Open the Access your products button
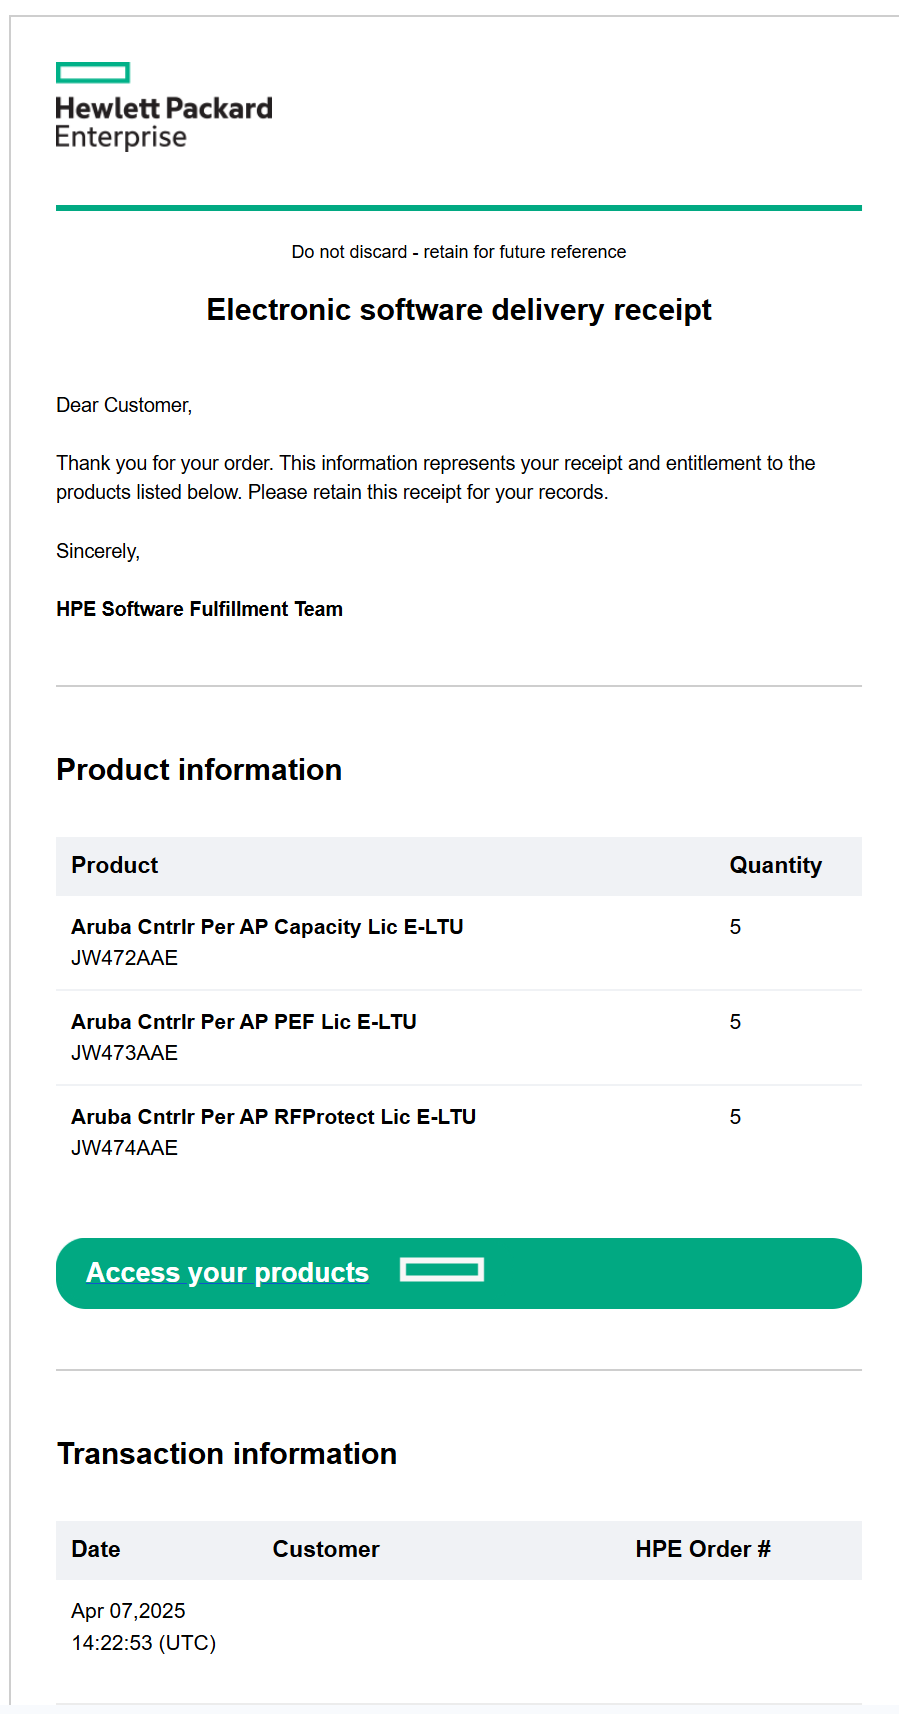 [x=459, y=1273]
